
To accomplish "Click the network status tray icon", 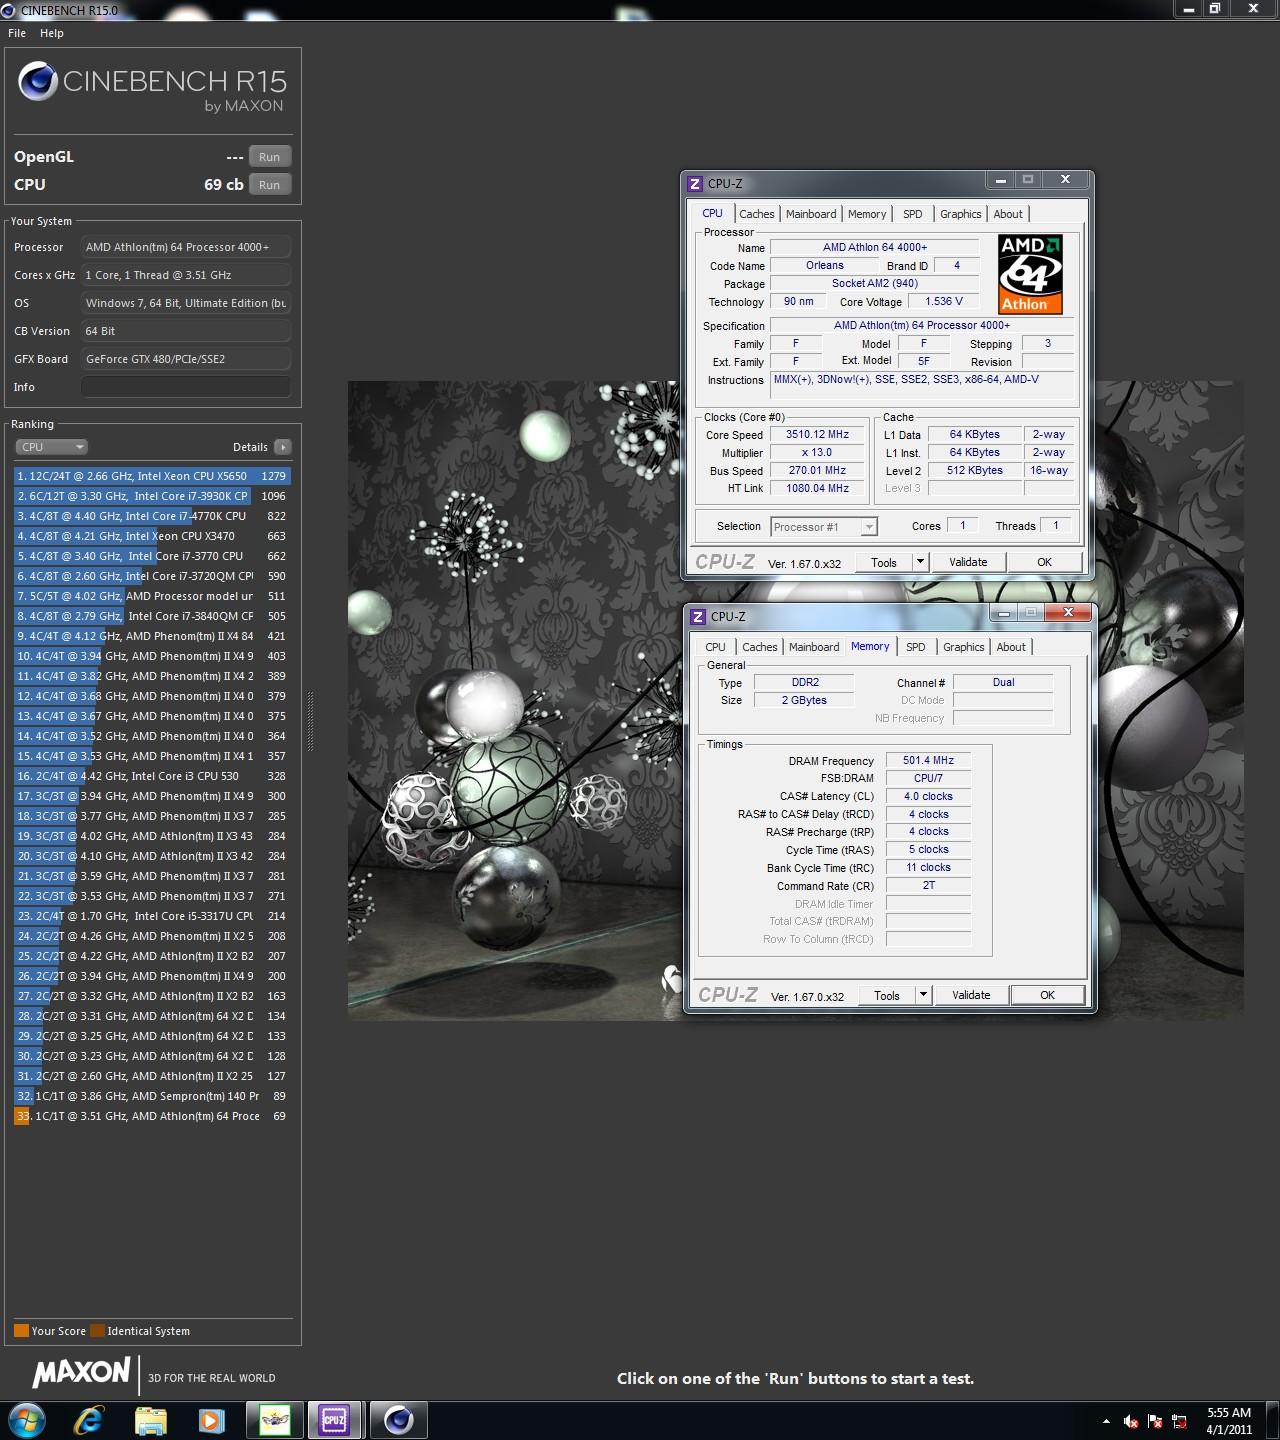I will pyautogui.click(x=1179, y=1421).
